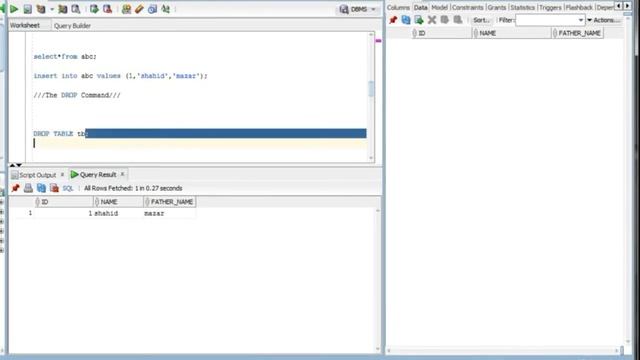Click the FATHER_NAME column header in Data tab
Image resolution: width=640 pixels, height=360 pixels.
click(x=577, y=33)
